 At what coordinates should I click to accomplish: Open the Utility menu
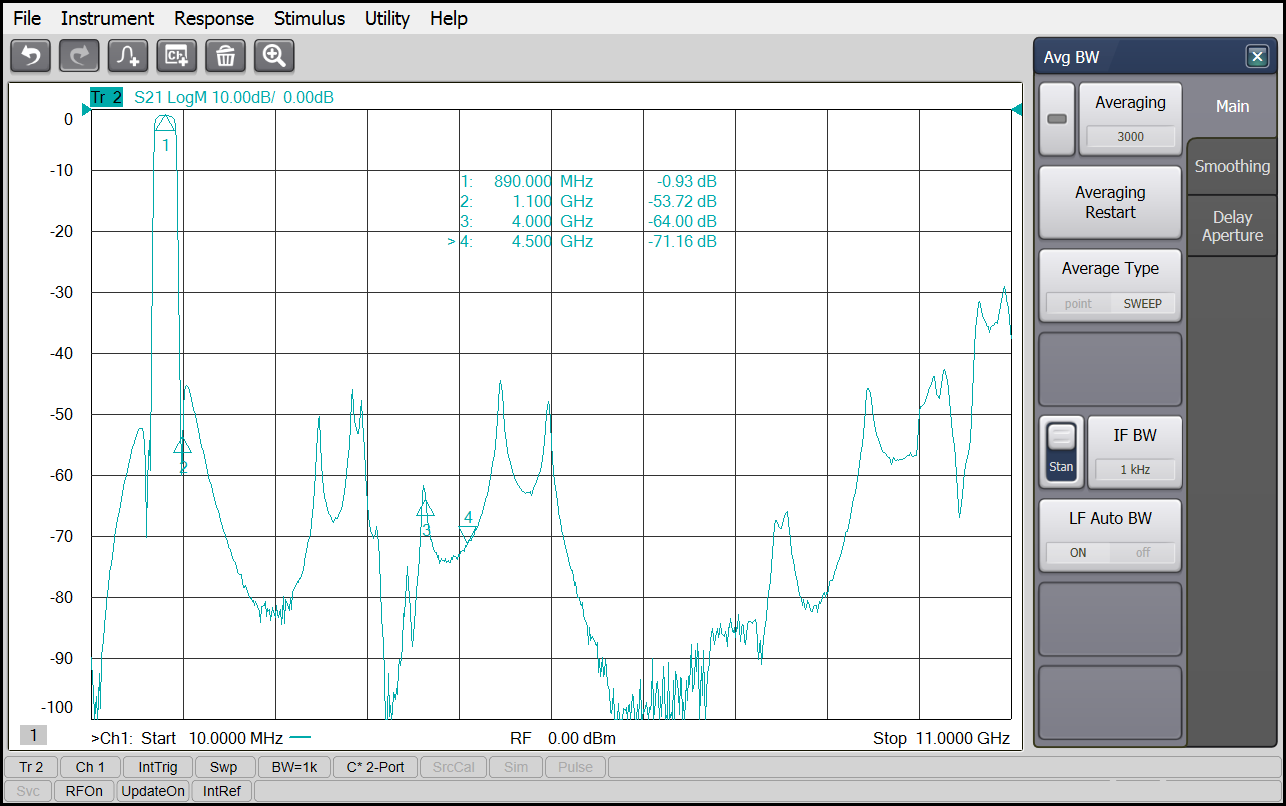(x=387, y=18)
